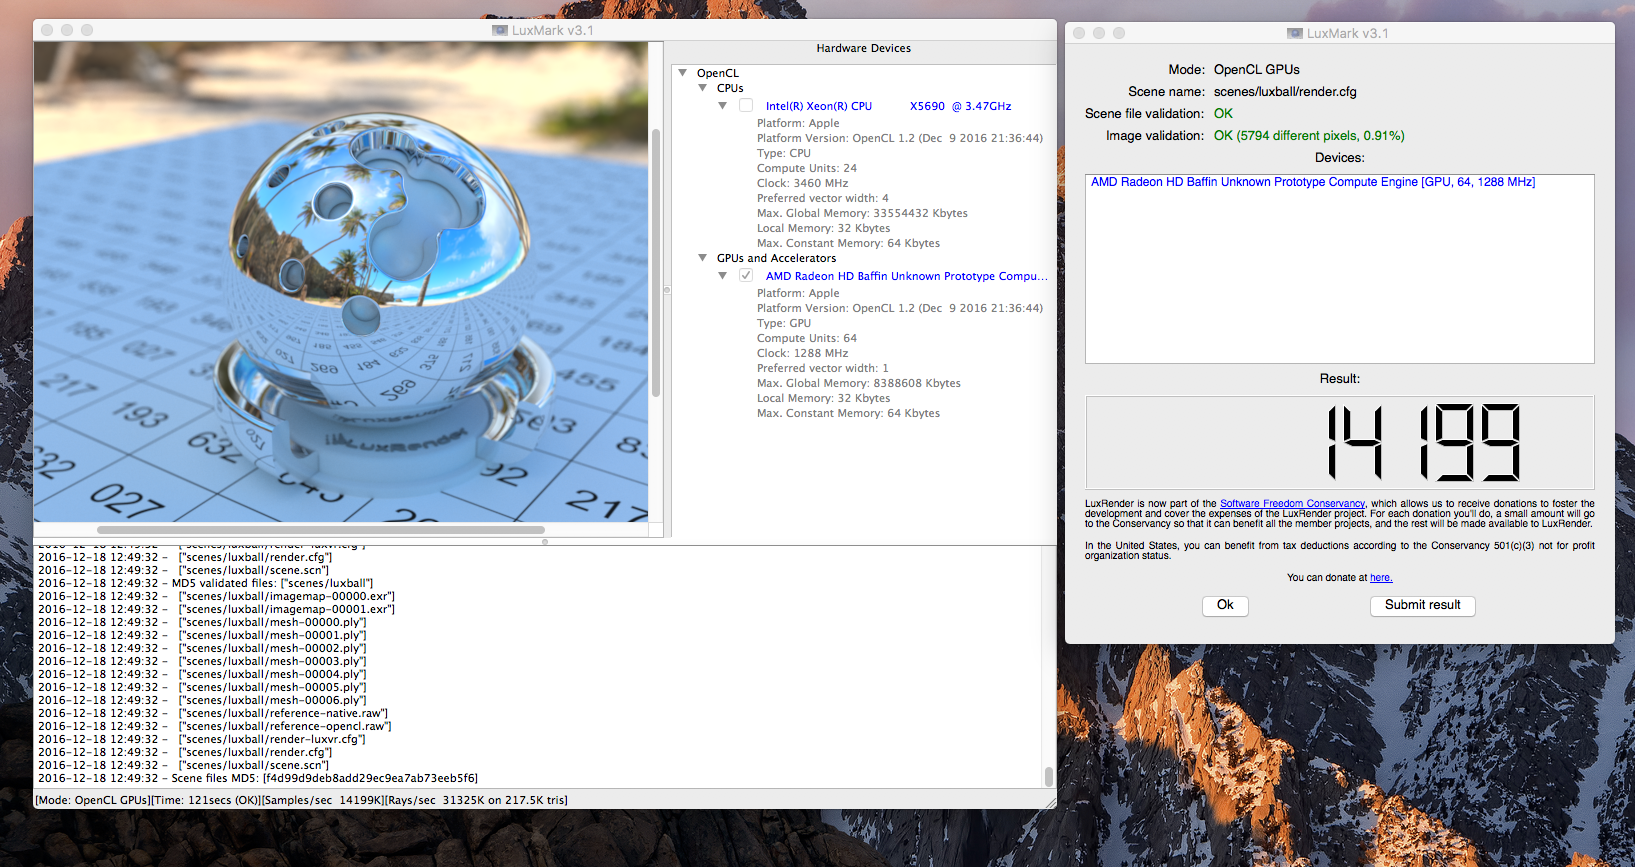
Task: Open the Software Freedom Conservancy link
Action: coord(1292,504)
